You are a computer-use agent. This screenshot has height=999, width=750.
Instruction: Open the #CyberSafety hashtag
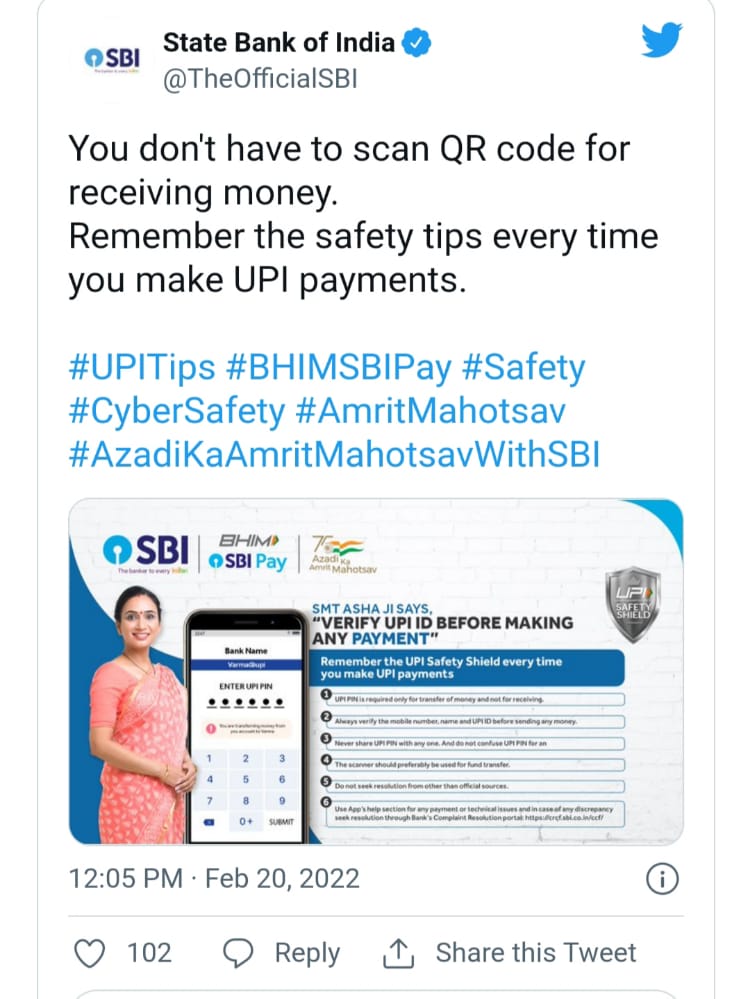coord(177,412)
